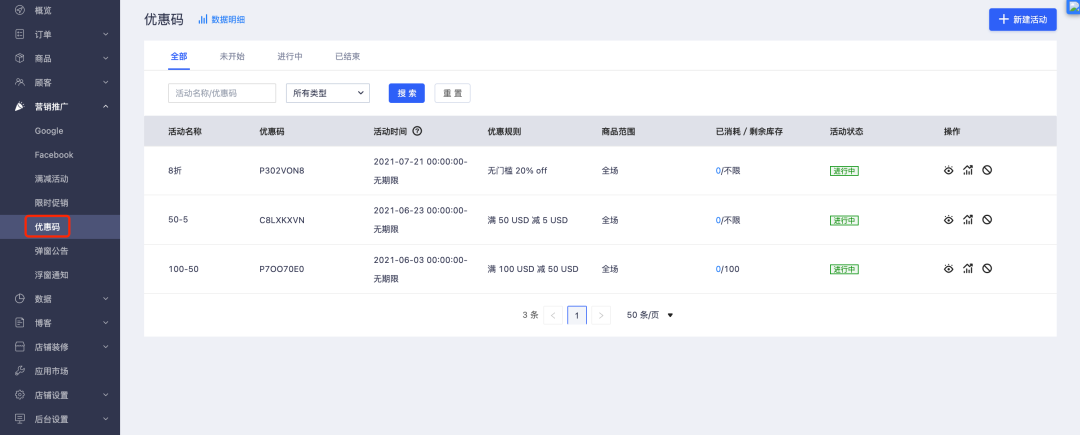Click coupon code P7OO70E0

282,269
